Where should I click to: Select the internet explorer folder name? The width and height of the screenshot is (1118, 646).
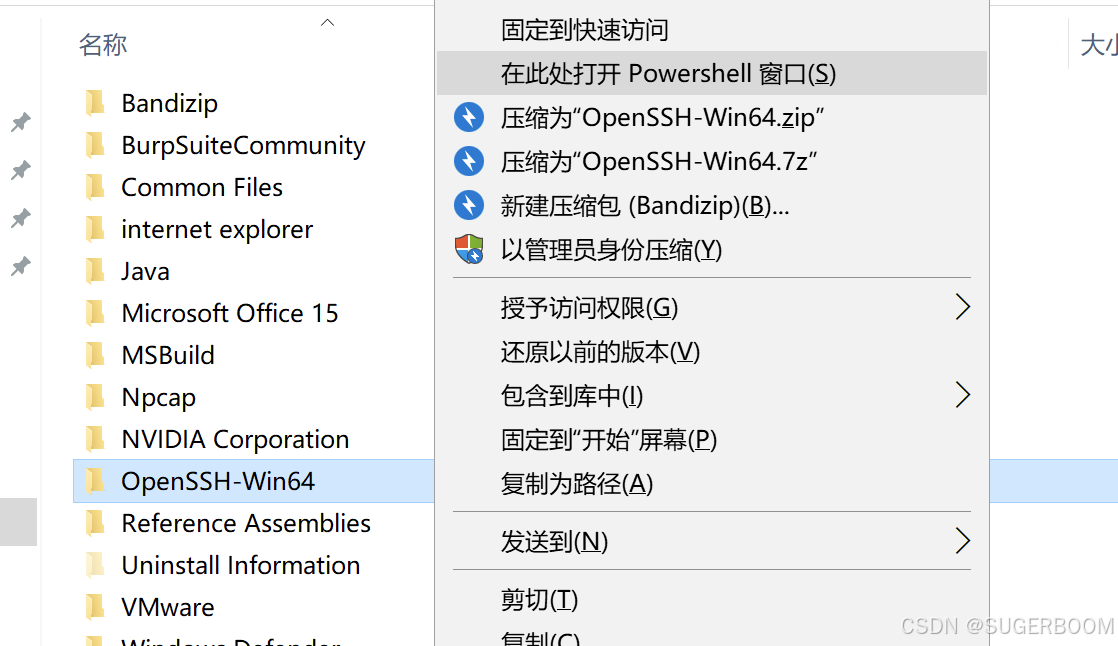click(217, 230)
